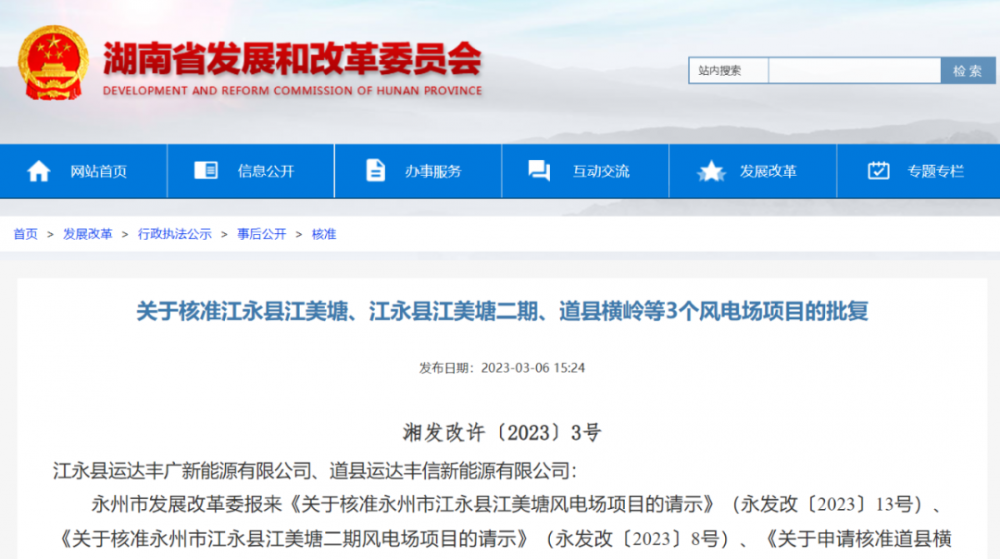Click the 专题专栏 calendar icon
Image resolution: width=1000 pixels, height=559 pixels.
(878, 170)
